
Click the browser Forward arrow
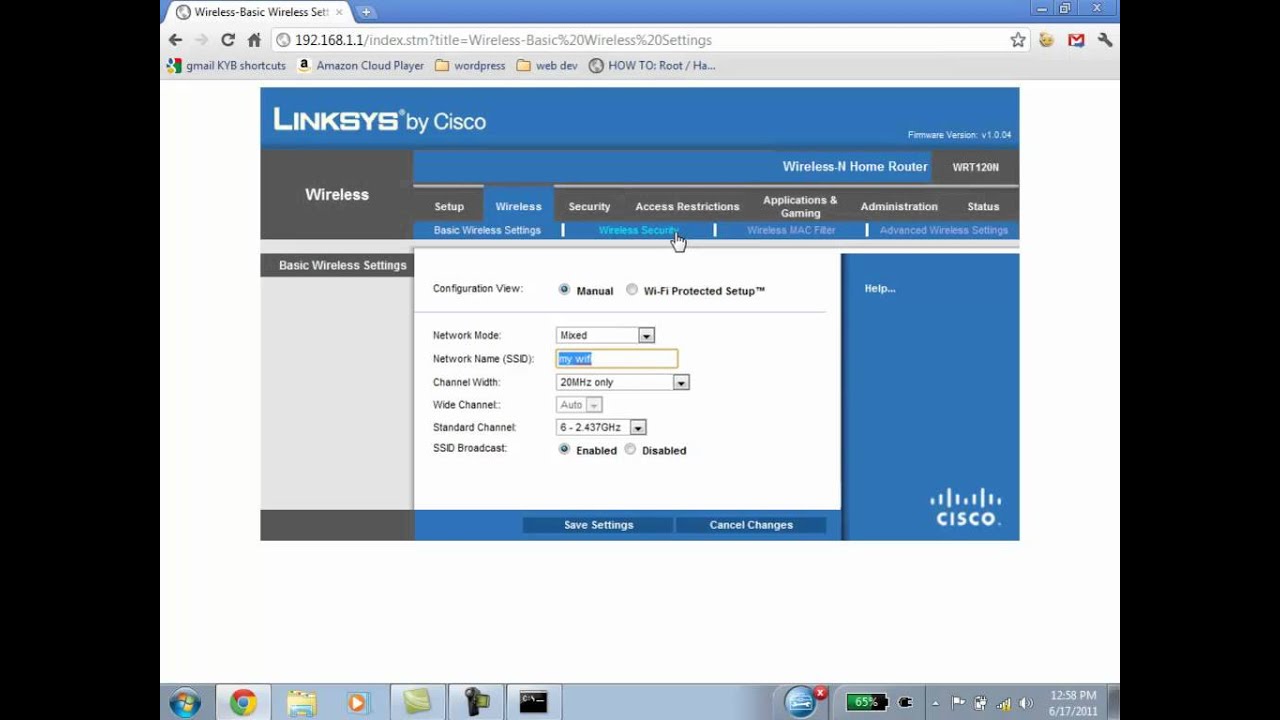tap(201, 40)
